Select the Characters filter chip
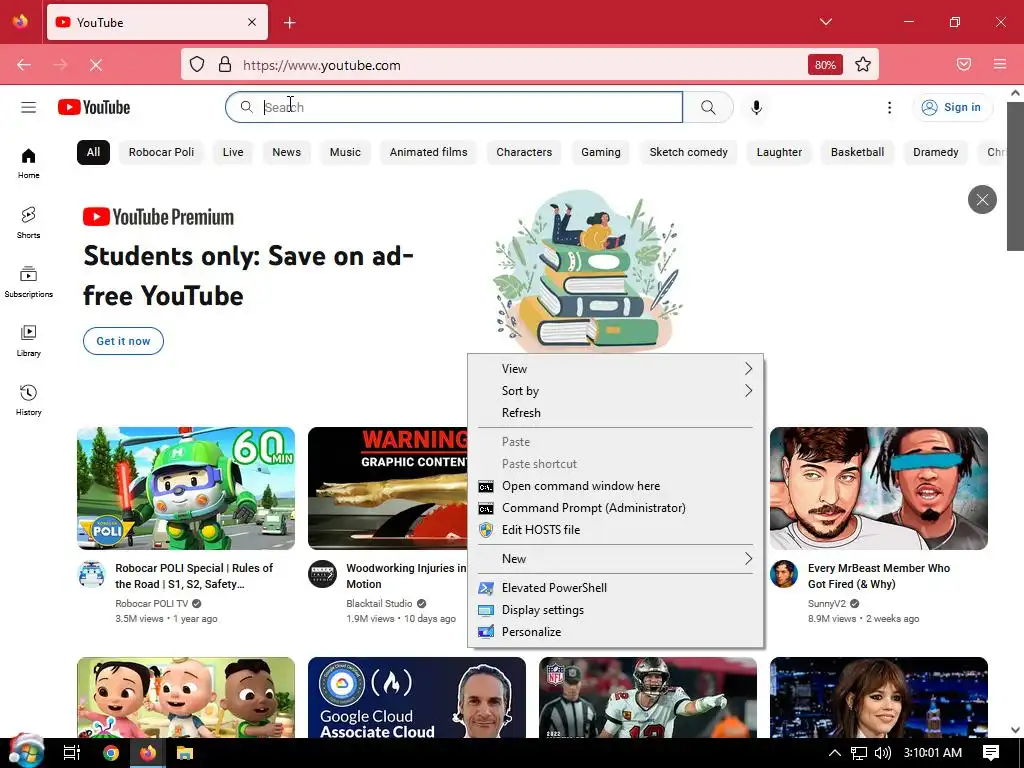Screen dimensions: 1024x768 [x=524, y=152]
